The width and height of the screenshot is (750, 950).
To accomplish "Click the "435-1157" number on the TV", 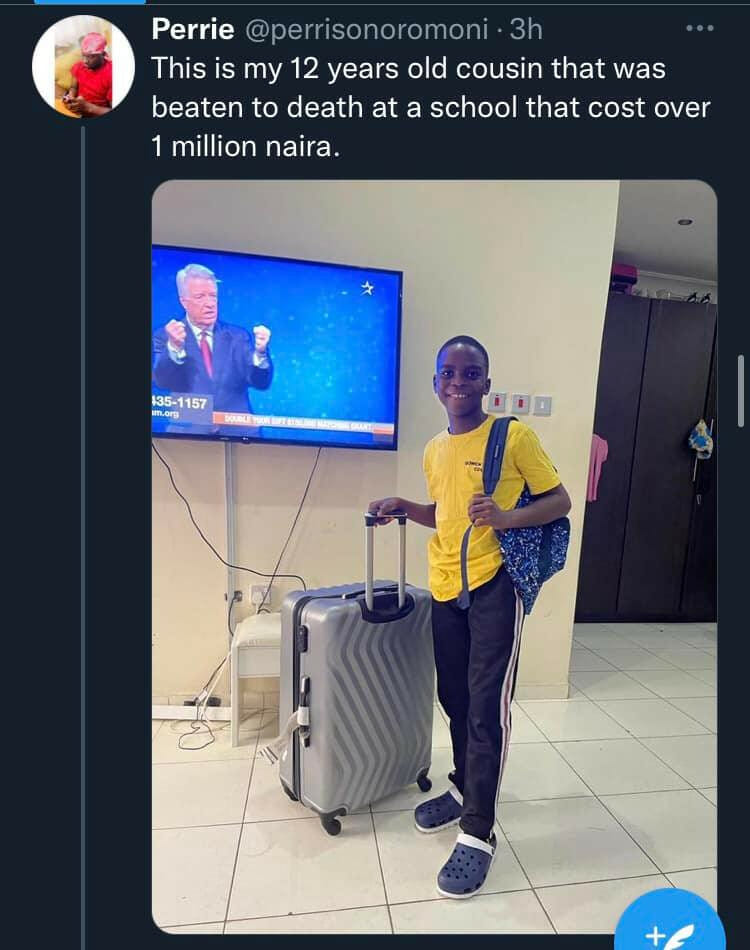I will [180, 402].
